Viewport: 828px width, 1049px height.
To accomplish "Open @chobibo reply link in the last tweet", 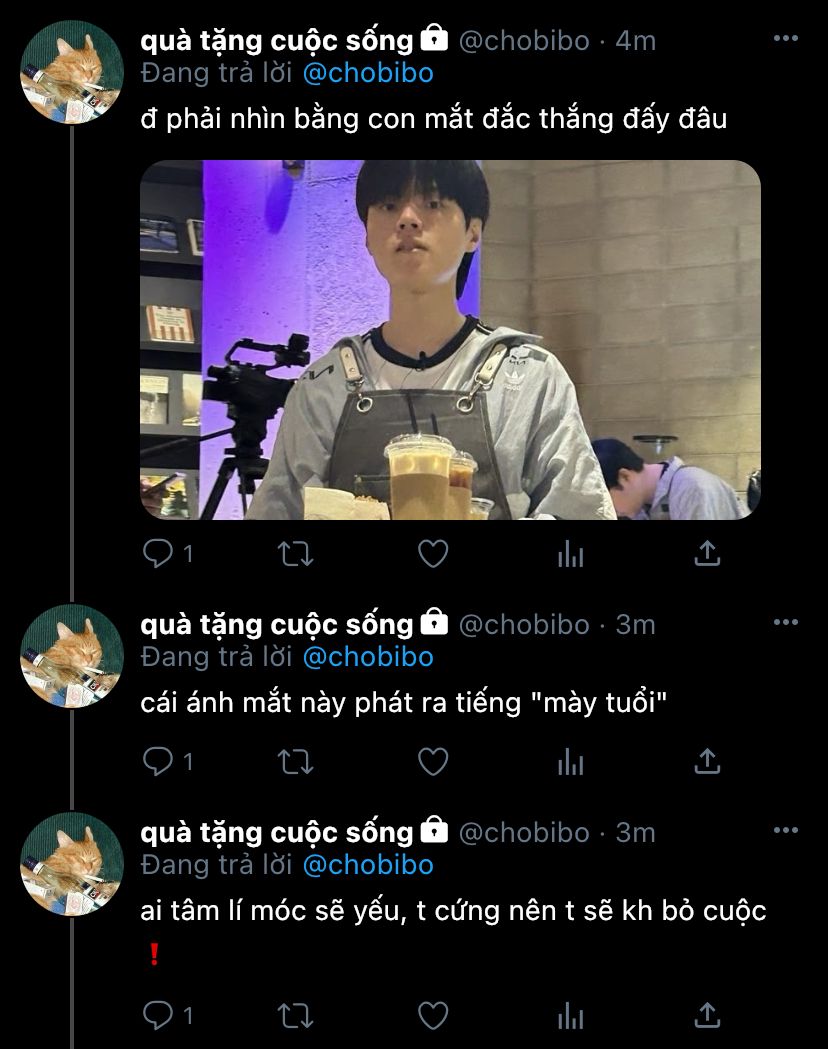I will 367,865.
